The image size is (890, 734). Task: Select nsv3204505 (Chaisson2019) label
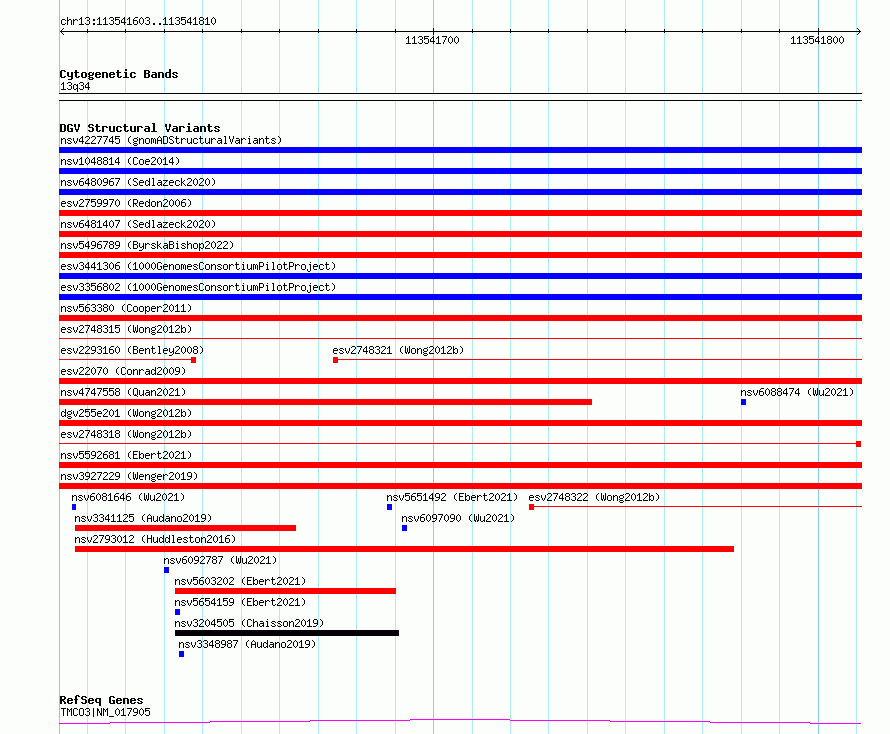tap(249, 623)
